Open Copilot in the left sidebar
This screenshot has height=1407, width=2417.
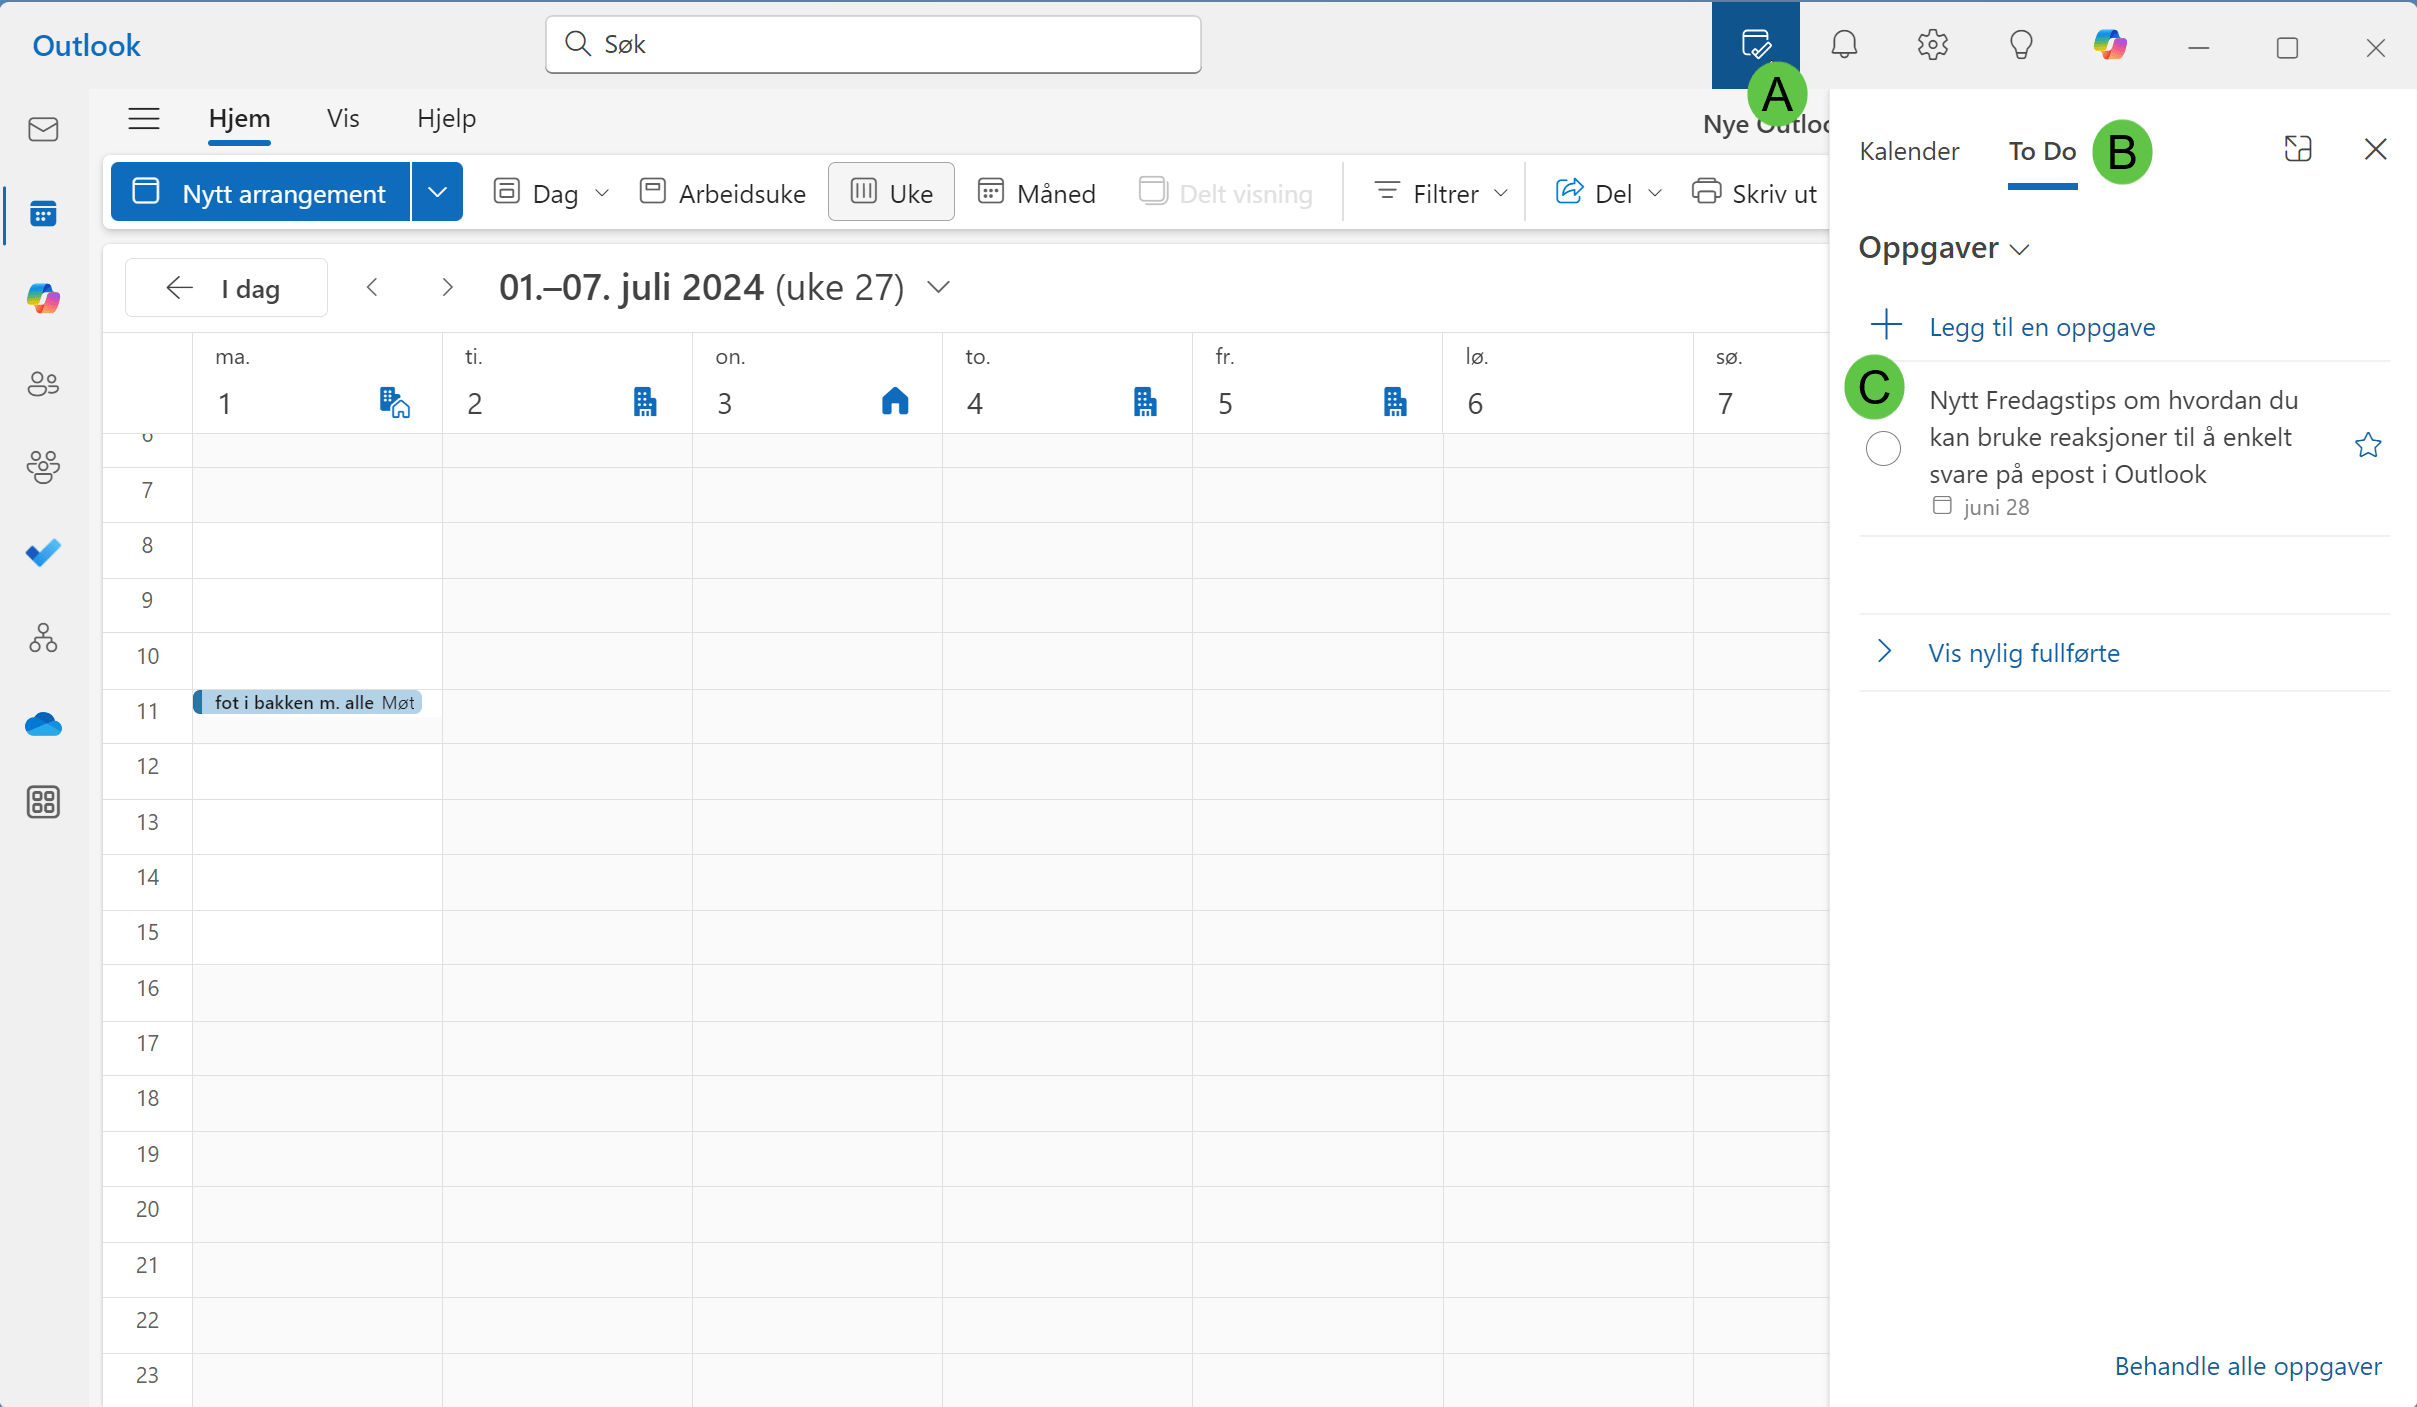click(x=43, y=298)
